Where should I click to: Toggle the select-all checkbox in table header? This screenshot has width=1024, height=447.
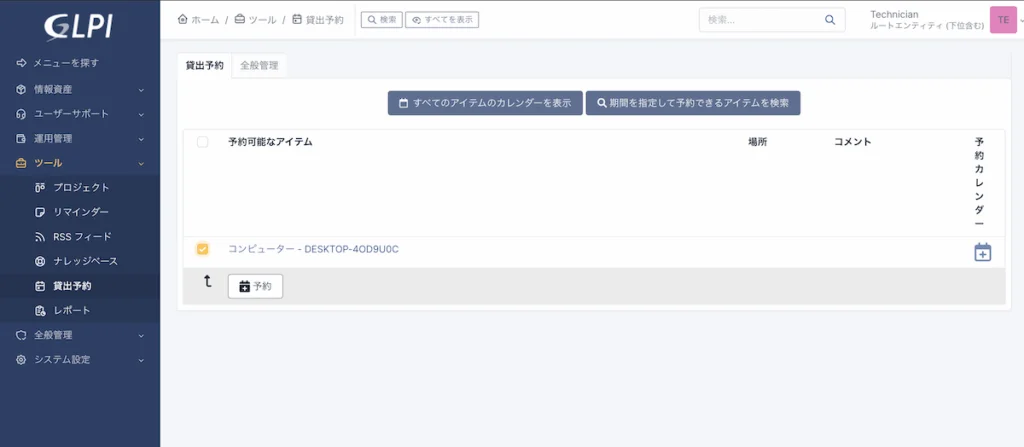pyautogui.click(x=202, y=142)
